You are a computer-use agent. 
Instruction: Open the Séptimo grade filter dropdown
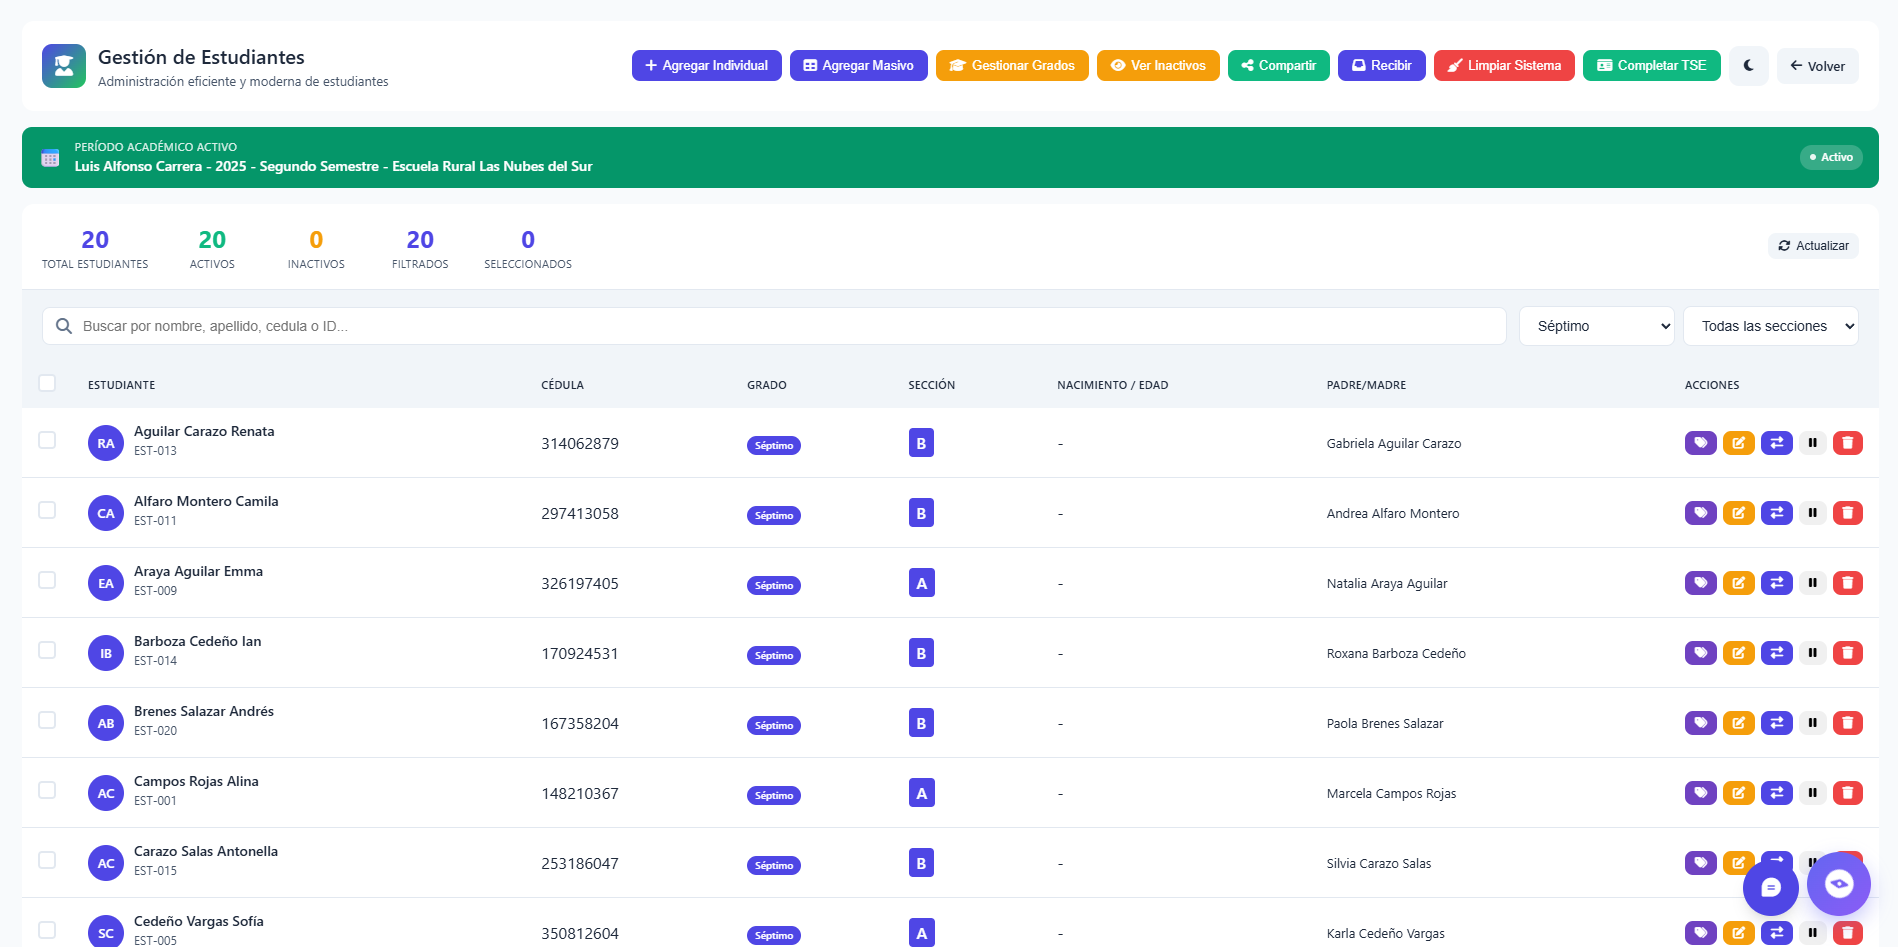point(1596,326)
